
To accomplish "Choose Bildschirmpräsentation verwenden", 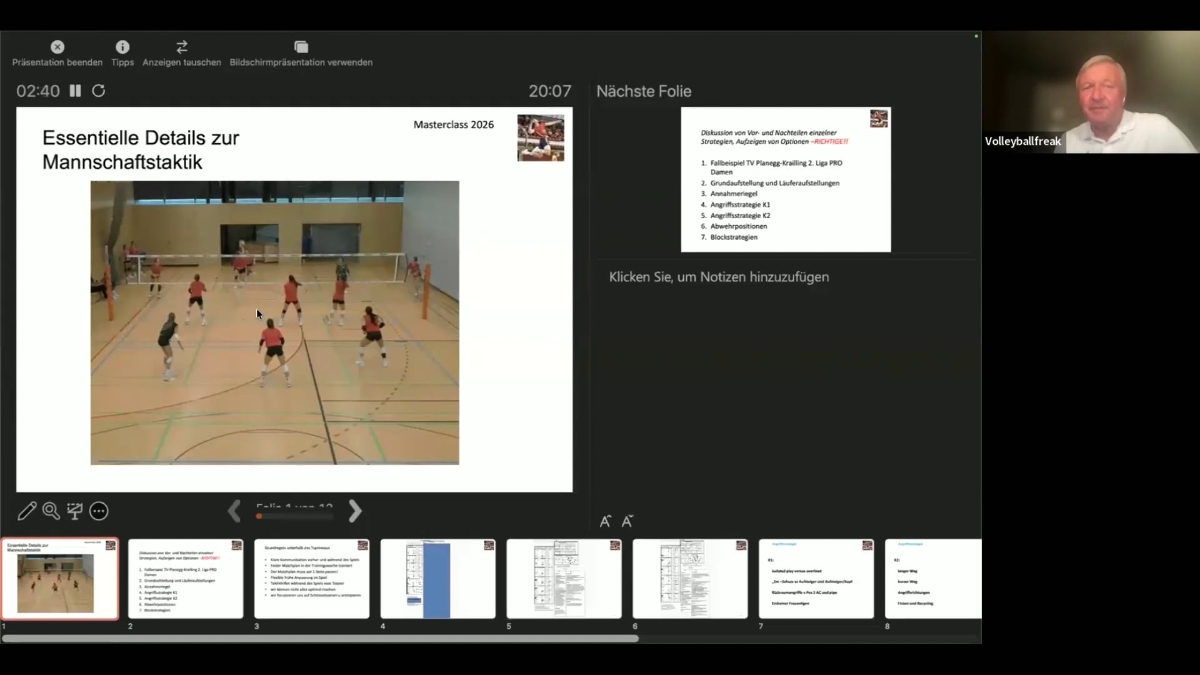I will (301, 47).
